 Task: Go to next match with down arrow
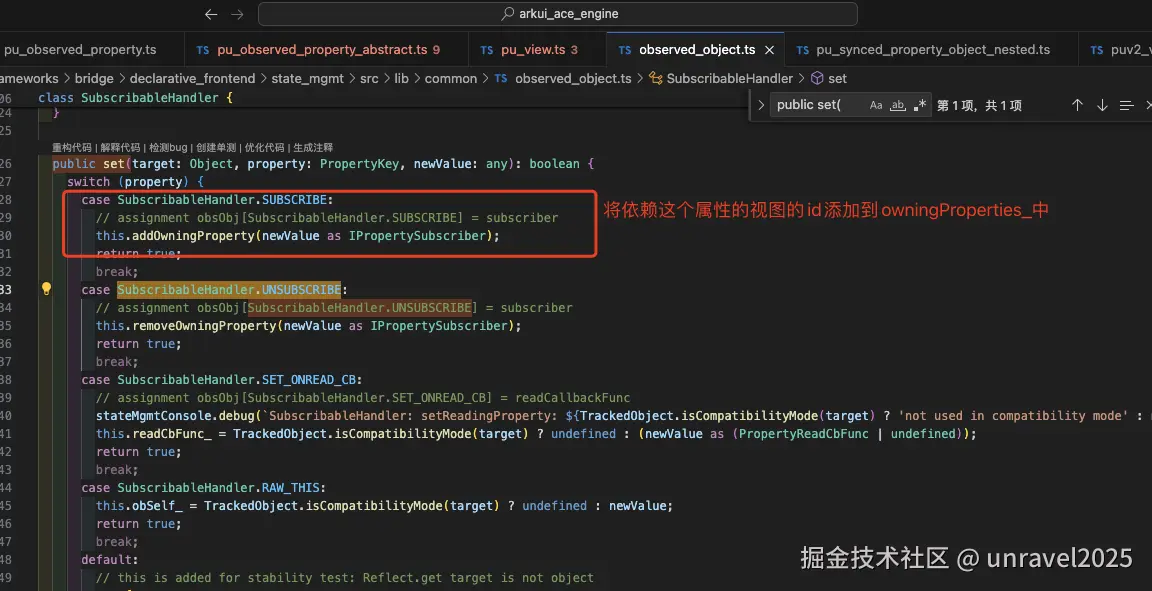(x=1102, y=105)
